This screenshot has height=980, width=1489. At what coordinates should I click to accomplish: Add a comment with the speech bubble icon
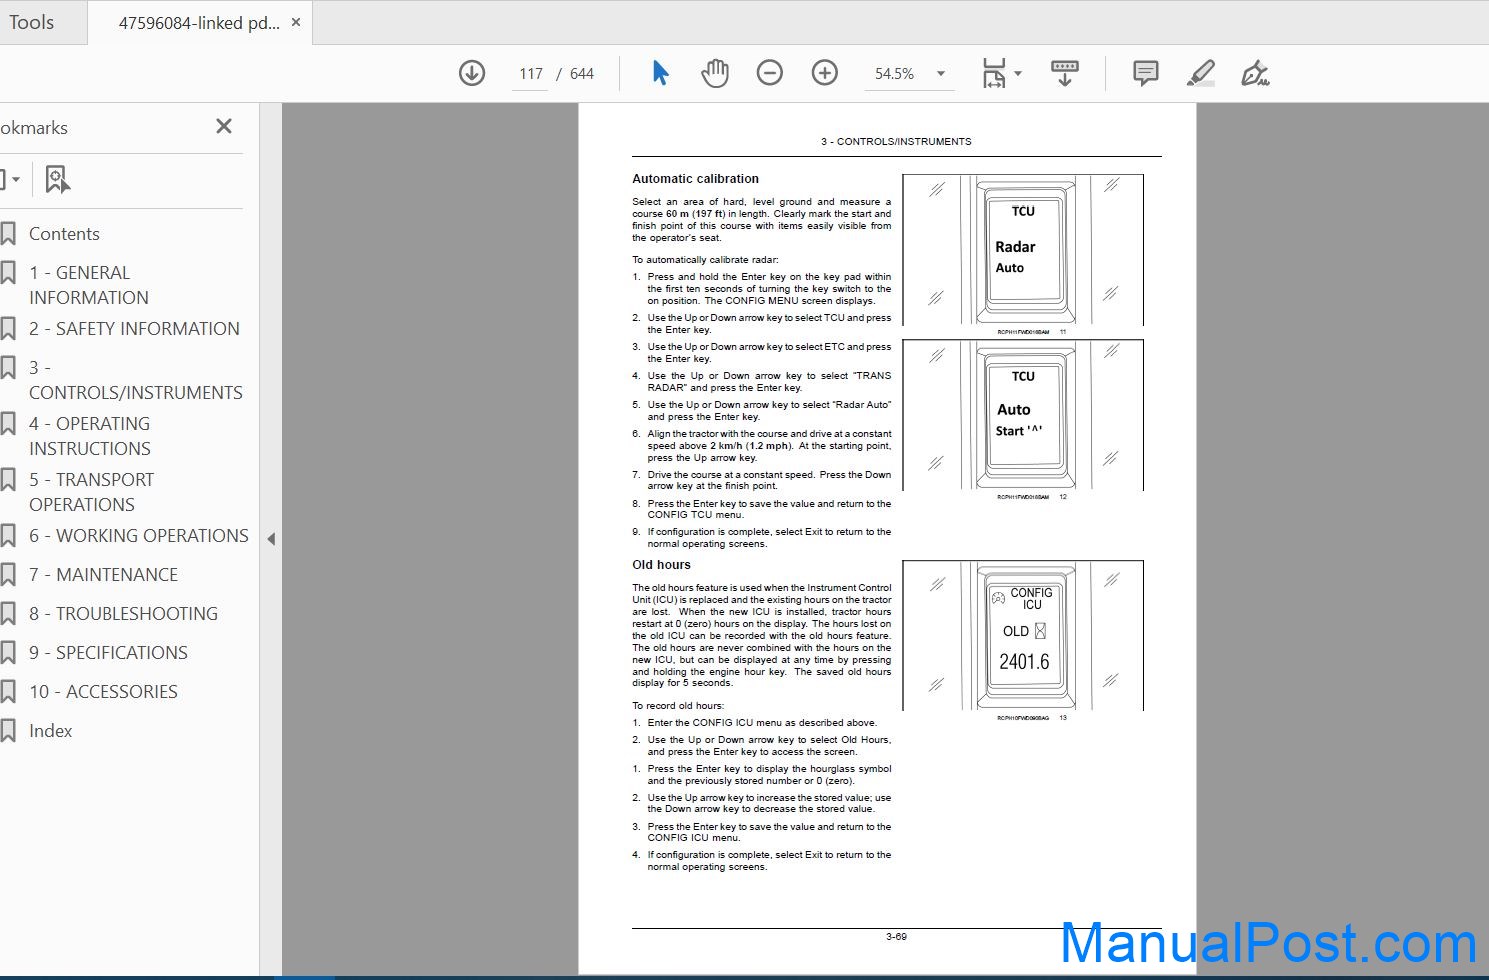[1146, 73]
